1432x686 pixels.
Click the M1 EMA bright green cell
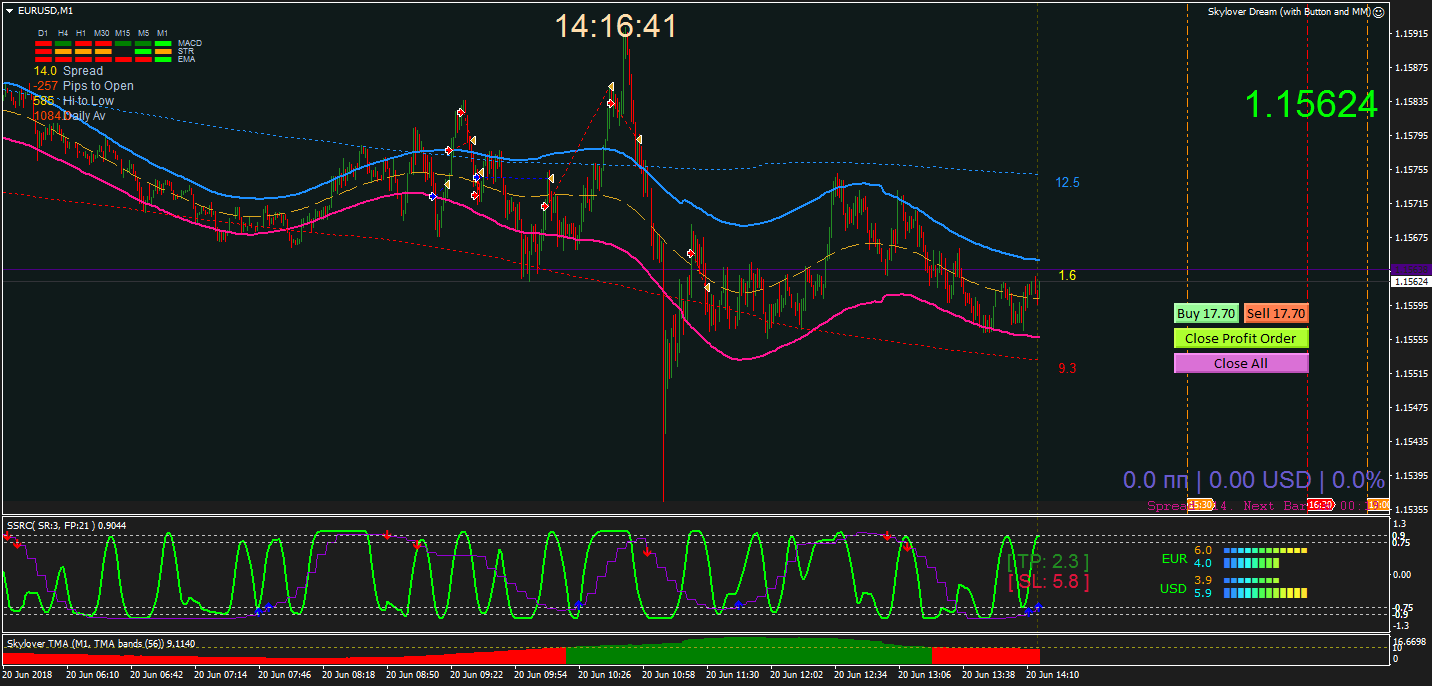tap(163, 59)
